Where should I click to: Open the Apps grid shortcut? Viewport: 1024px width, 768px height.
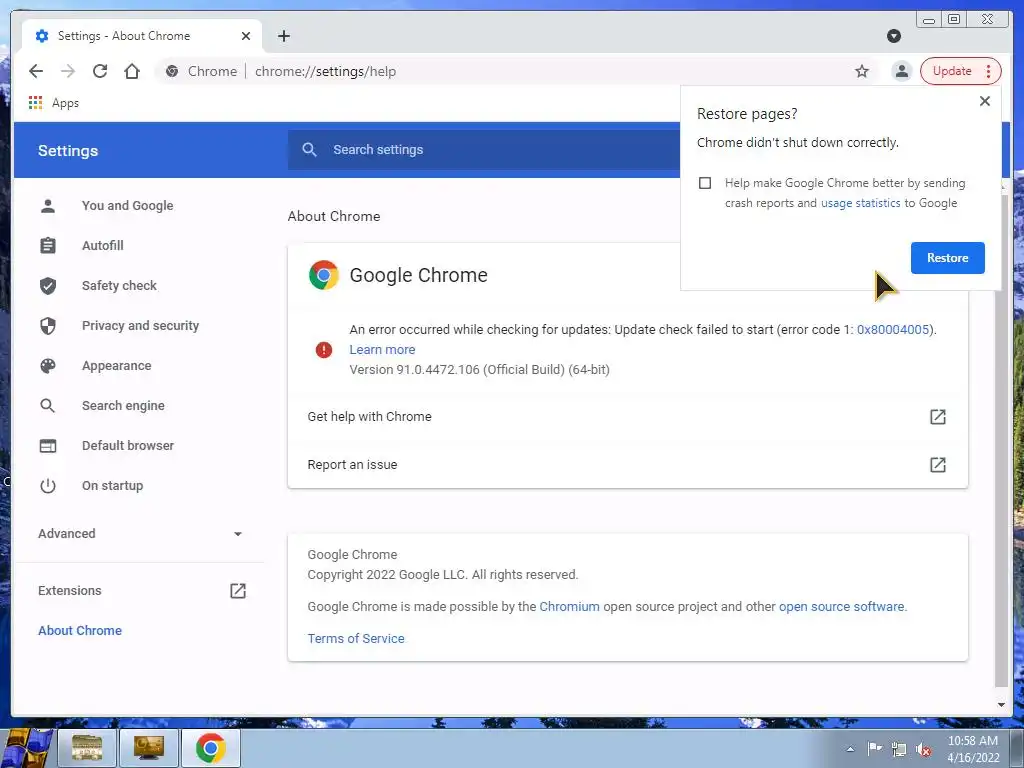click(x=54, y=103)
